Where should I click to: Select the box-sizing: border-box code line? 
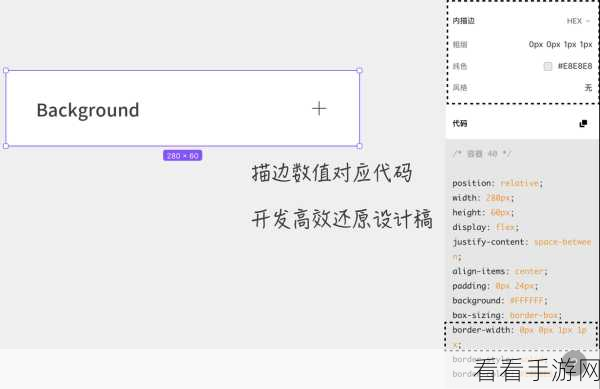point(507,315)
